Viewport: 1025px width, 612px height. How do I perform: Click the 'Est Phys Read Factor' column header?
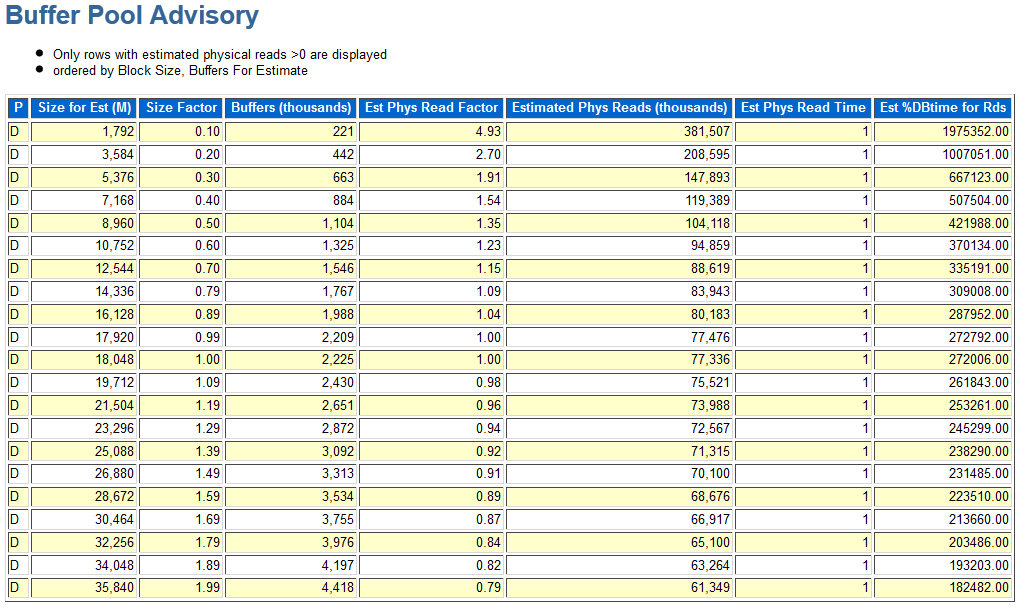(431, 108)
